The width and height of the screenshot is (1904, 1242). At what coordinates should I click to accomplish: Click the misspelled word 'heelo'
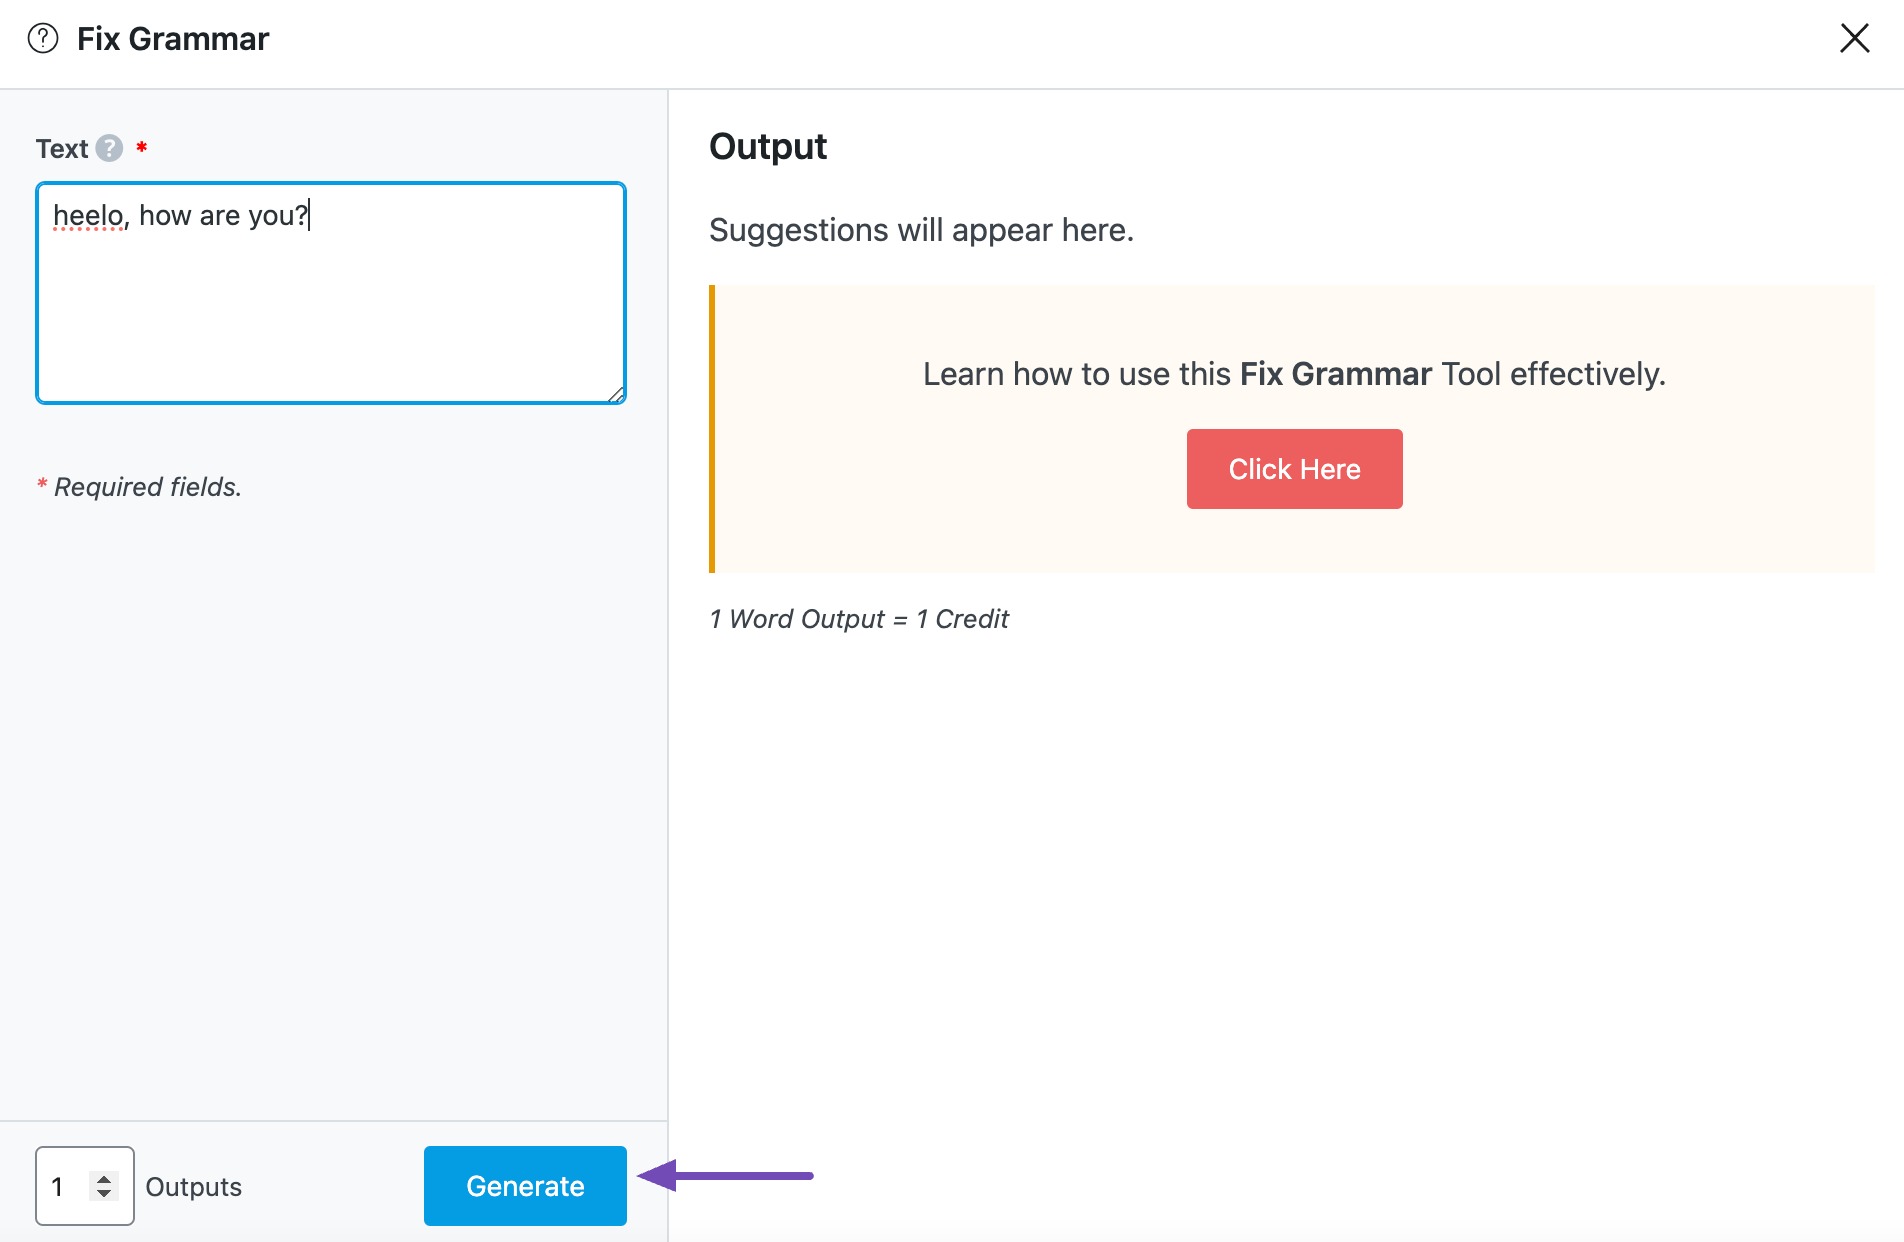click(88, 215)
